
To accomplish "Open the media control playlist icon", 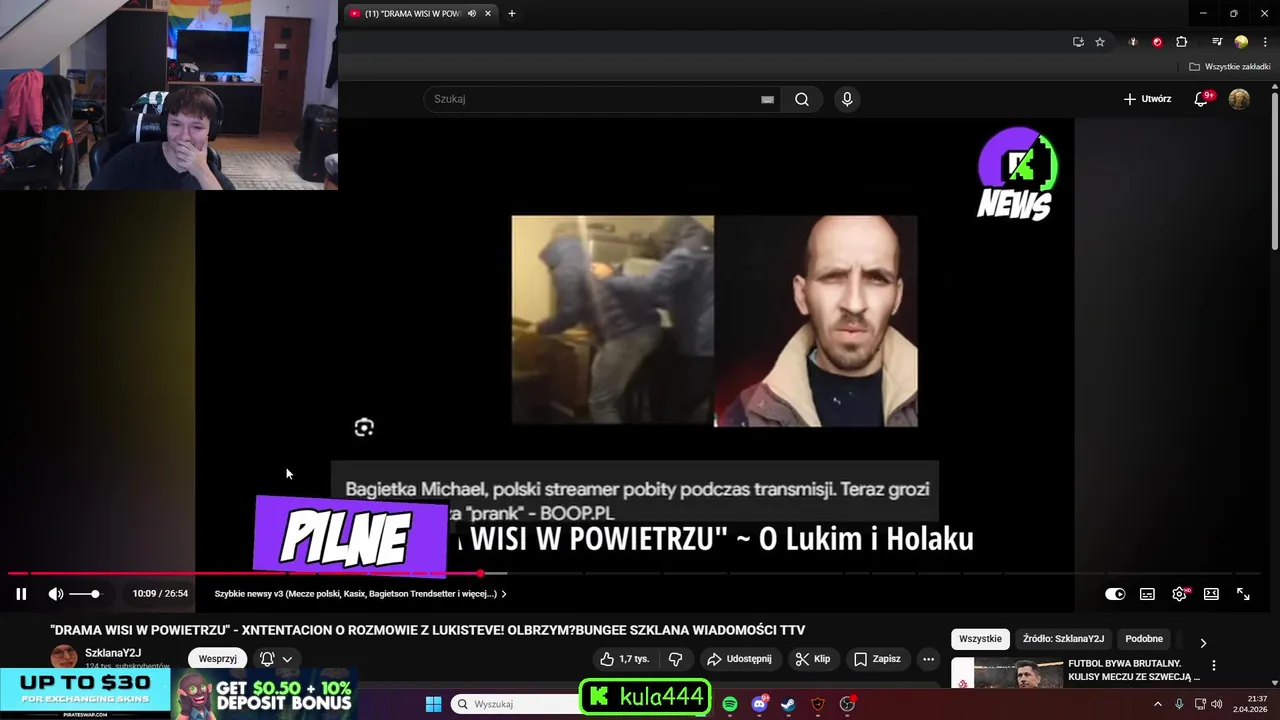I will (1217, 42).
